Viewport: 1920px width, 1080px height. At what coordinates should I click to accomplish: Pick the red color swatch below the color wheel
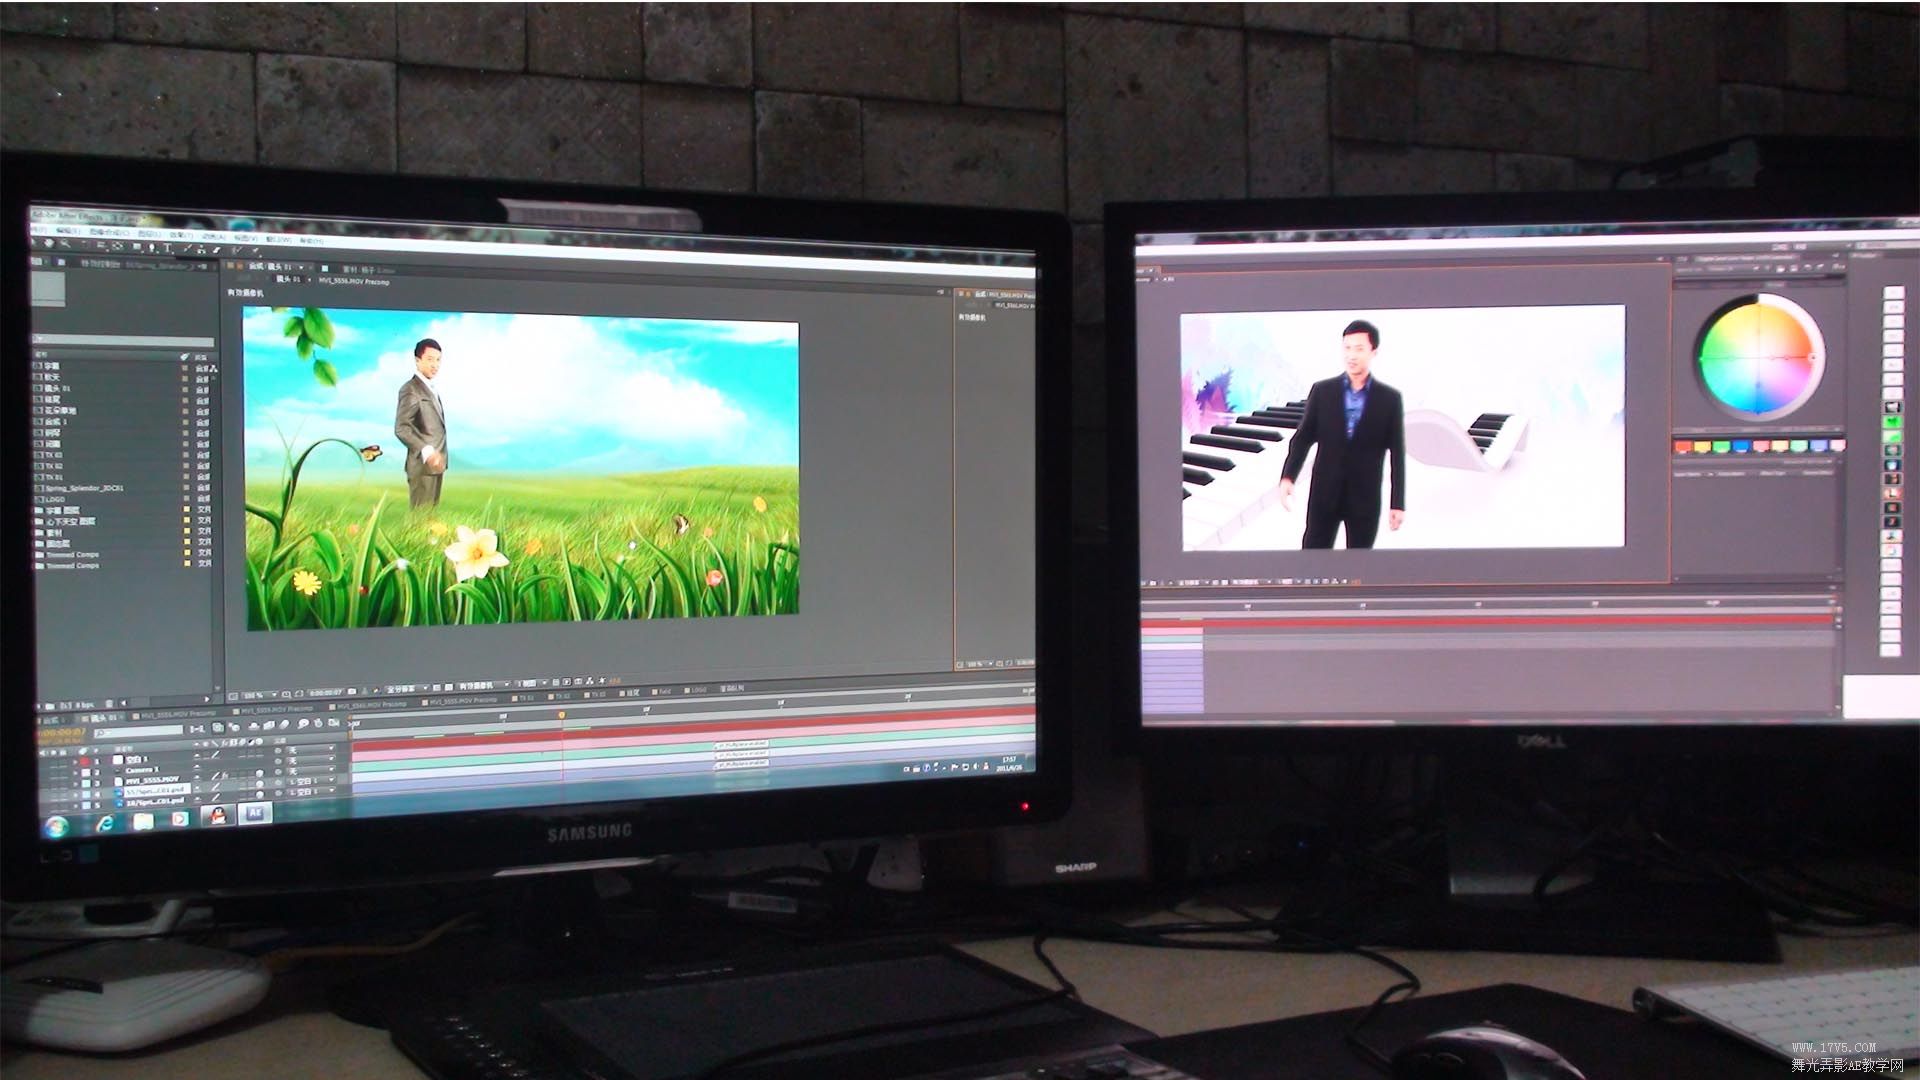(x=1682, y=447)
